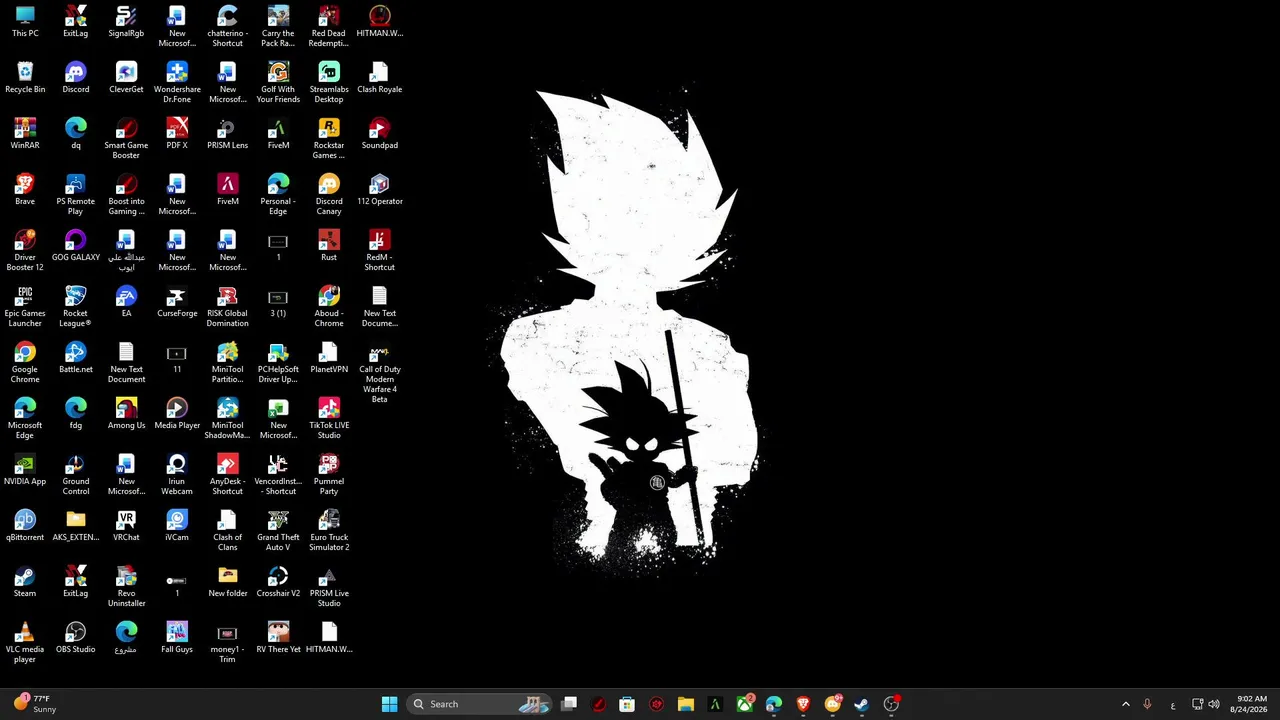Open Revo Uninstaller
This screenshot has width=1280, height=720.
pyautogui.click(x=126, y=587)
